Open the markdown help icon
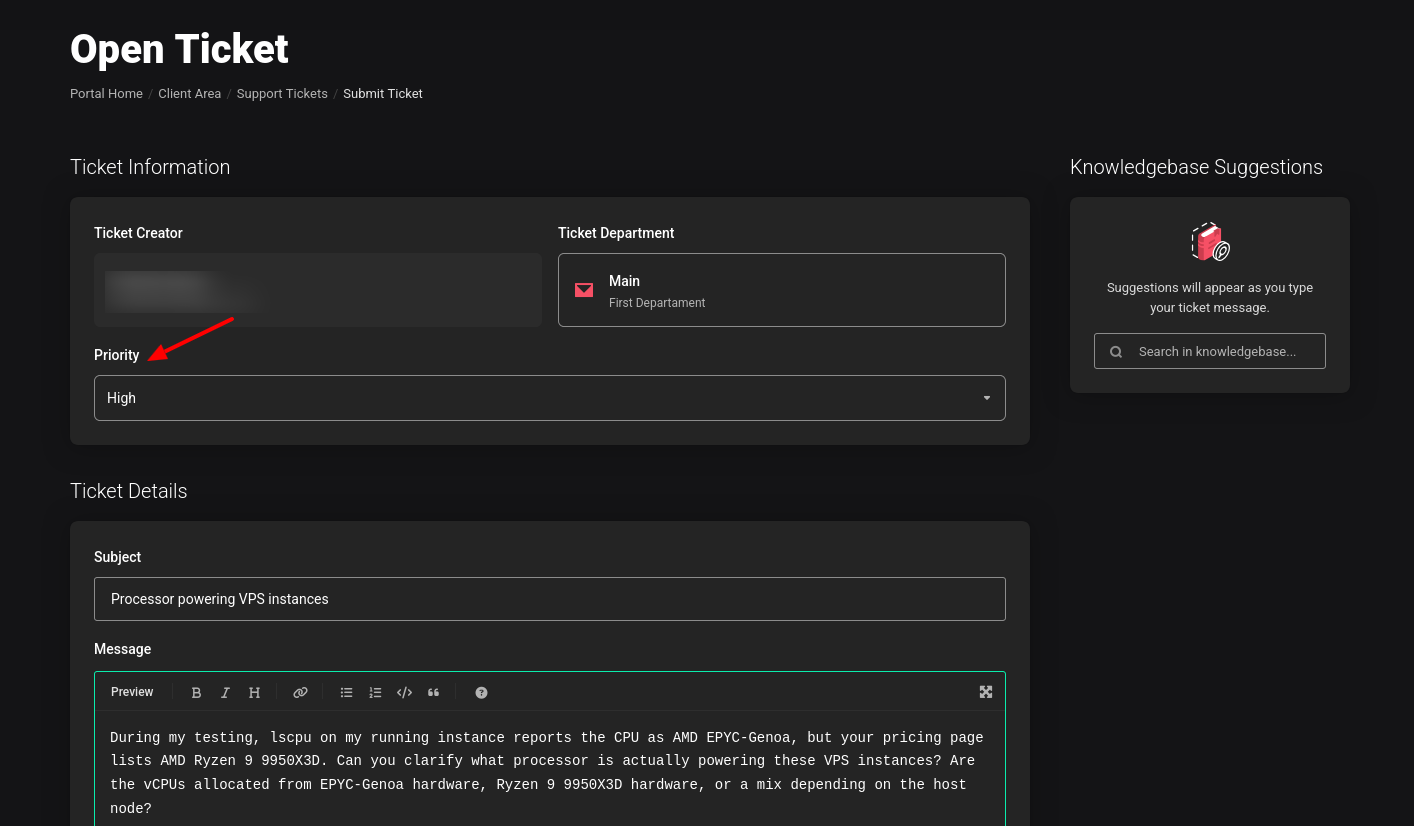This screenshot has height=826, width=1414. (481, 692)
